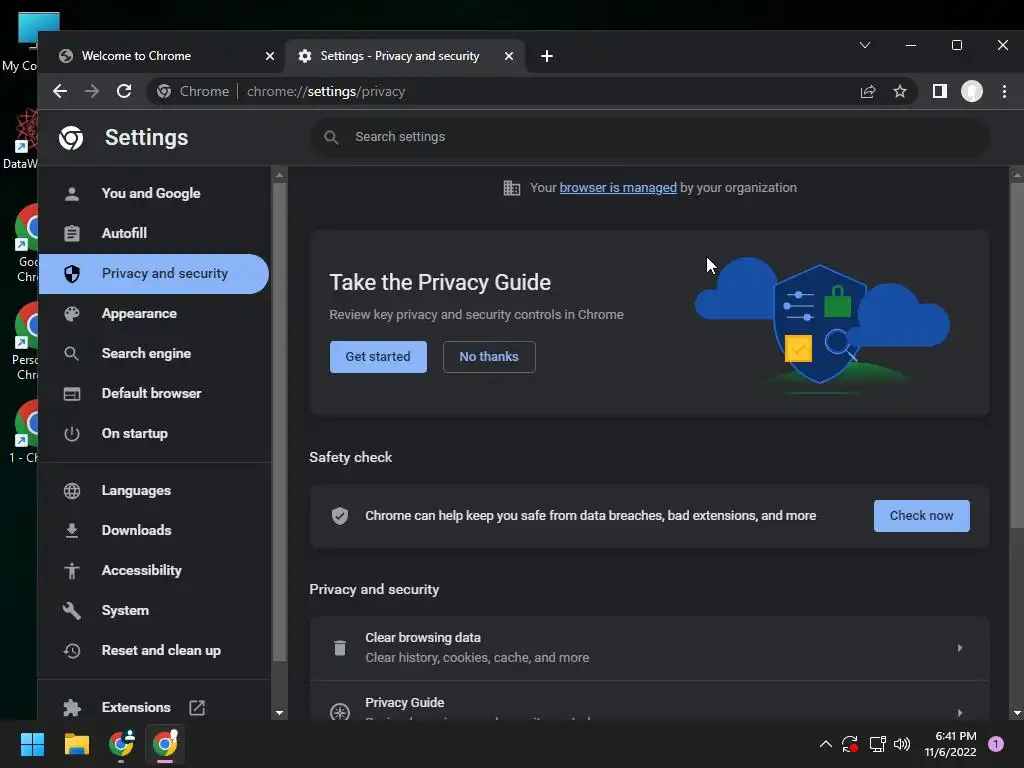Click the Chrome logo next to Settings

(71, 138)
